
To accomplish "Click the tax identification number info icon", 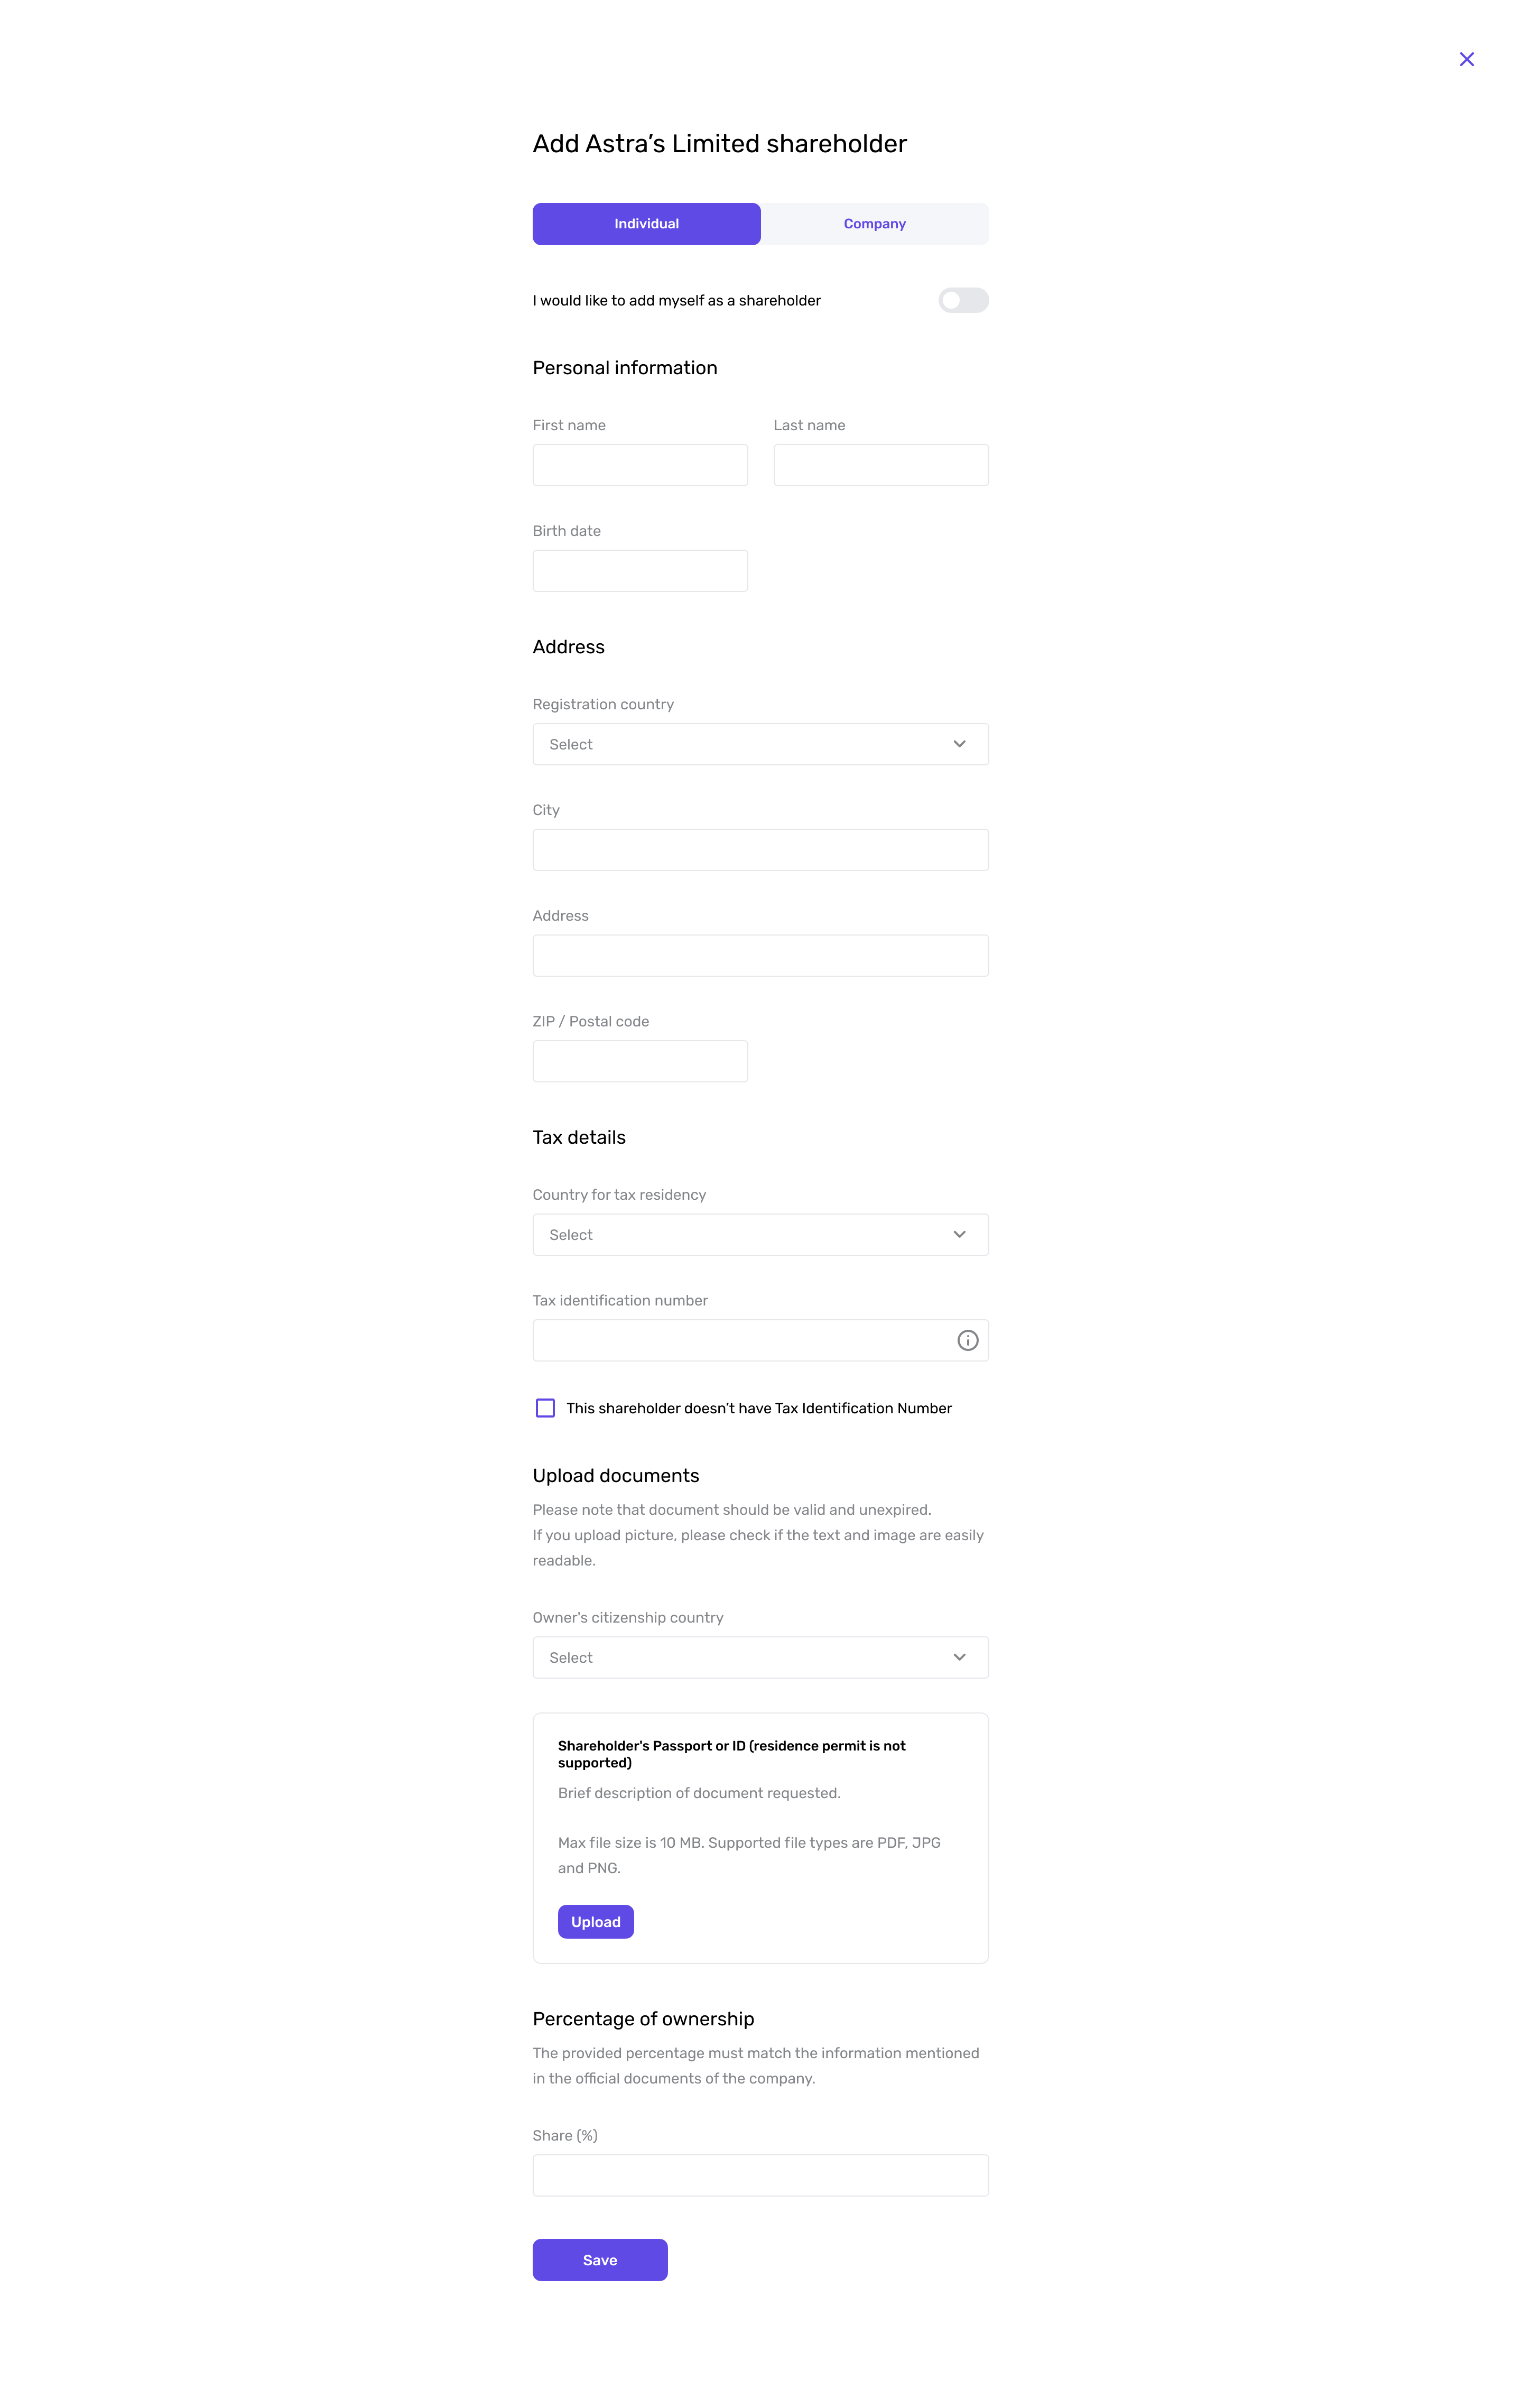I will coord(967,1340).
